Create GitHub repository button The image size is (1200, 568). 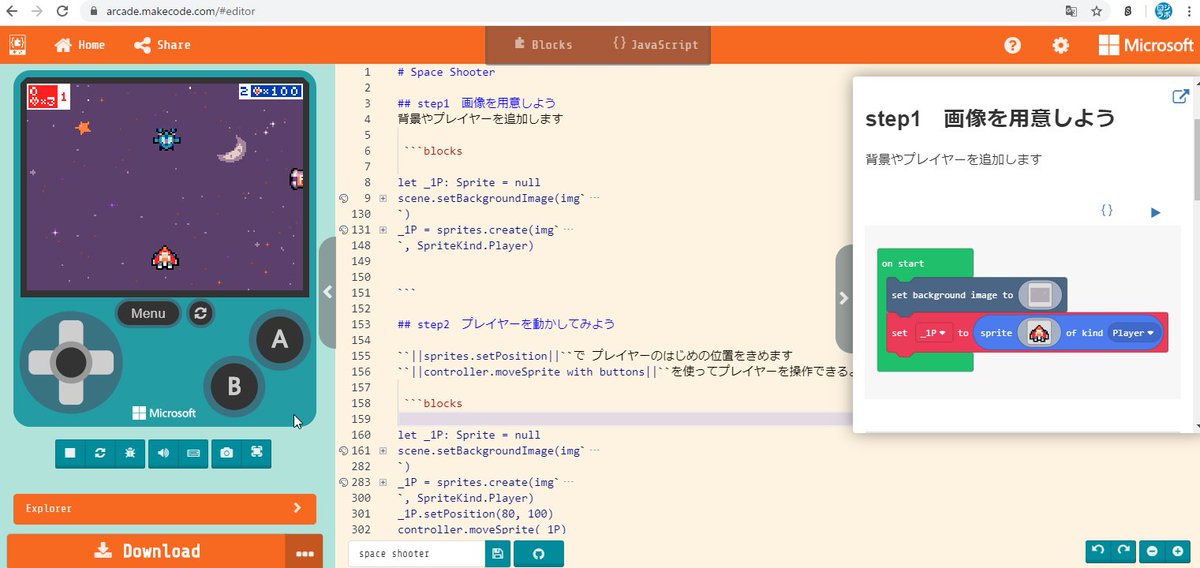[539, 553]
